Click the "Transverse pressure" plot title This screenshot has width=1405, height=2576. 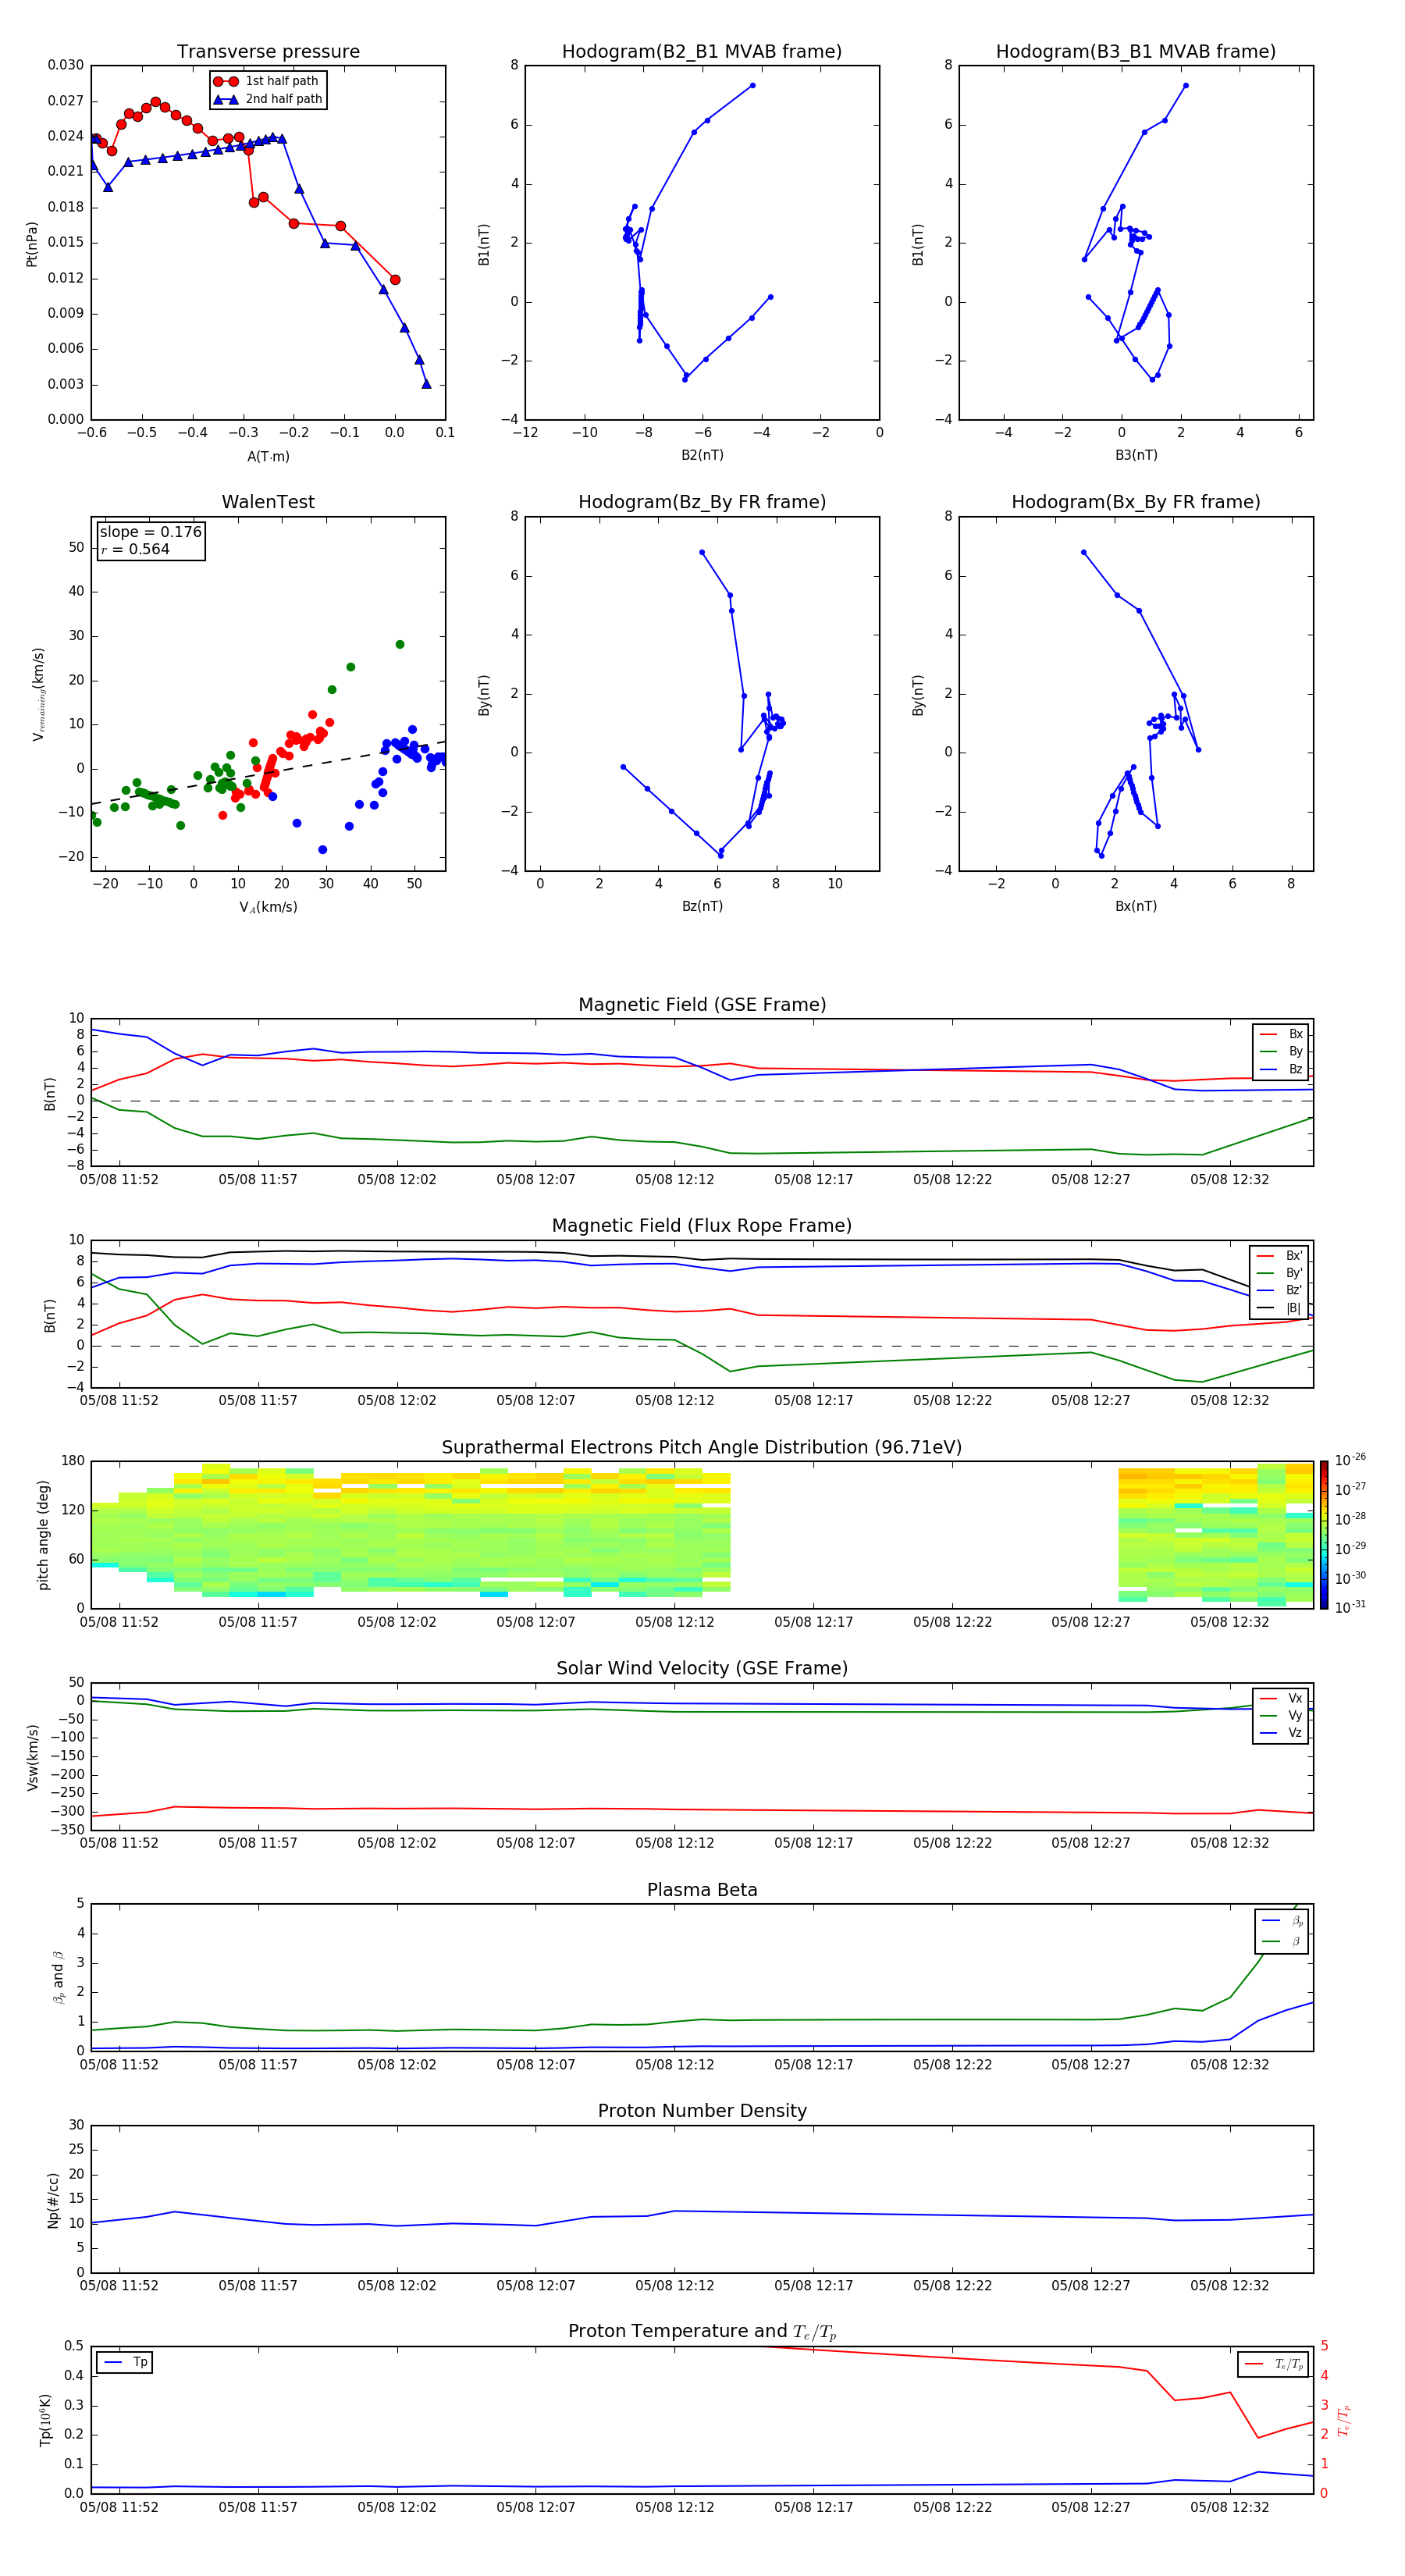[x=268, y=51]
